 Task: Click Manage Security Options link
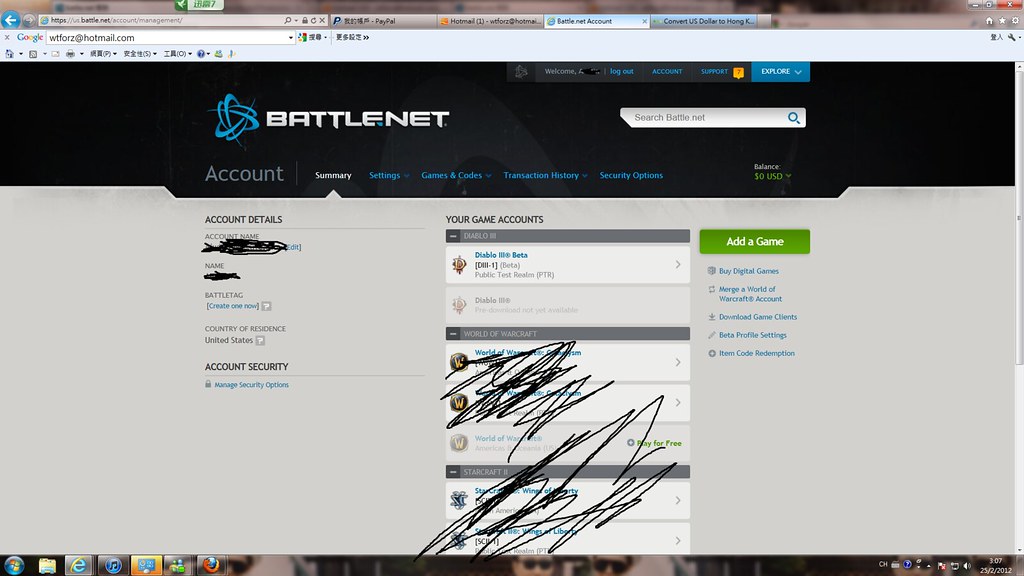251,385
